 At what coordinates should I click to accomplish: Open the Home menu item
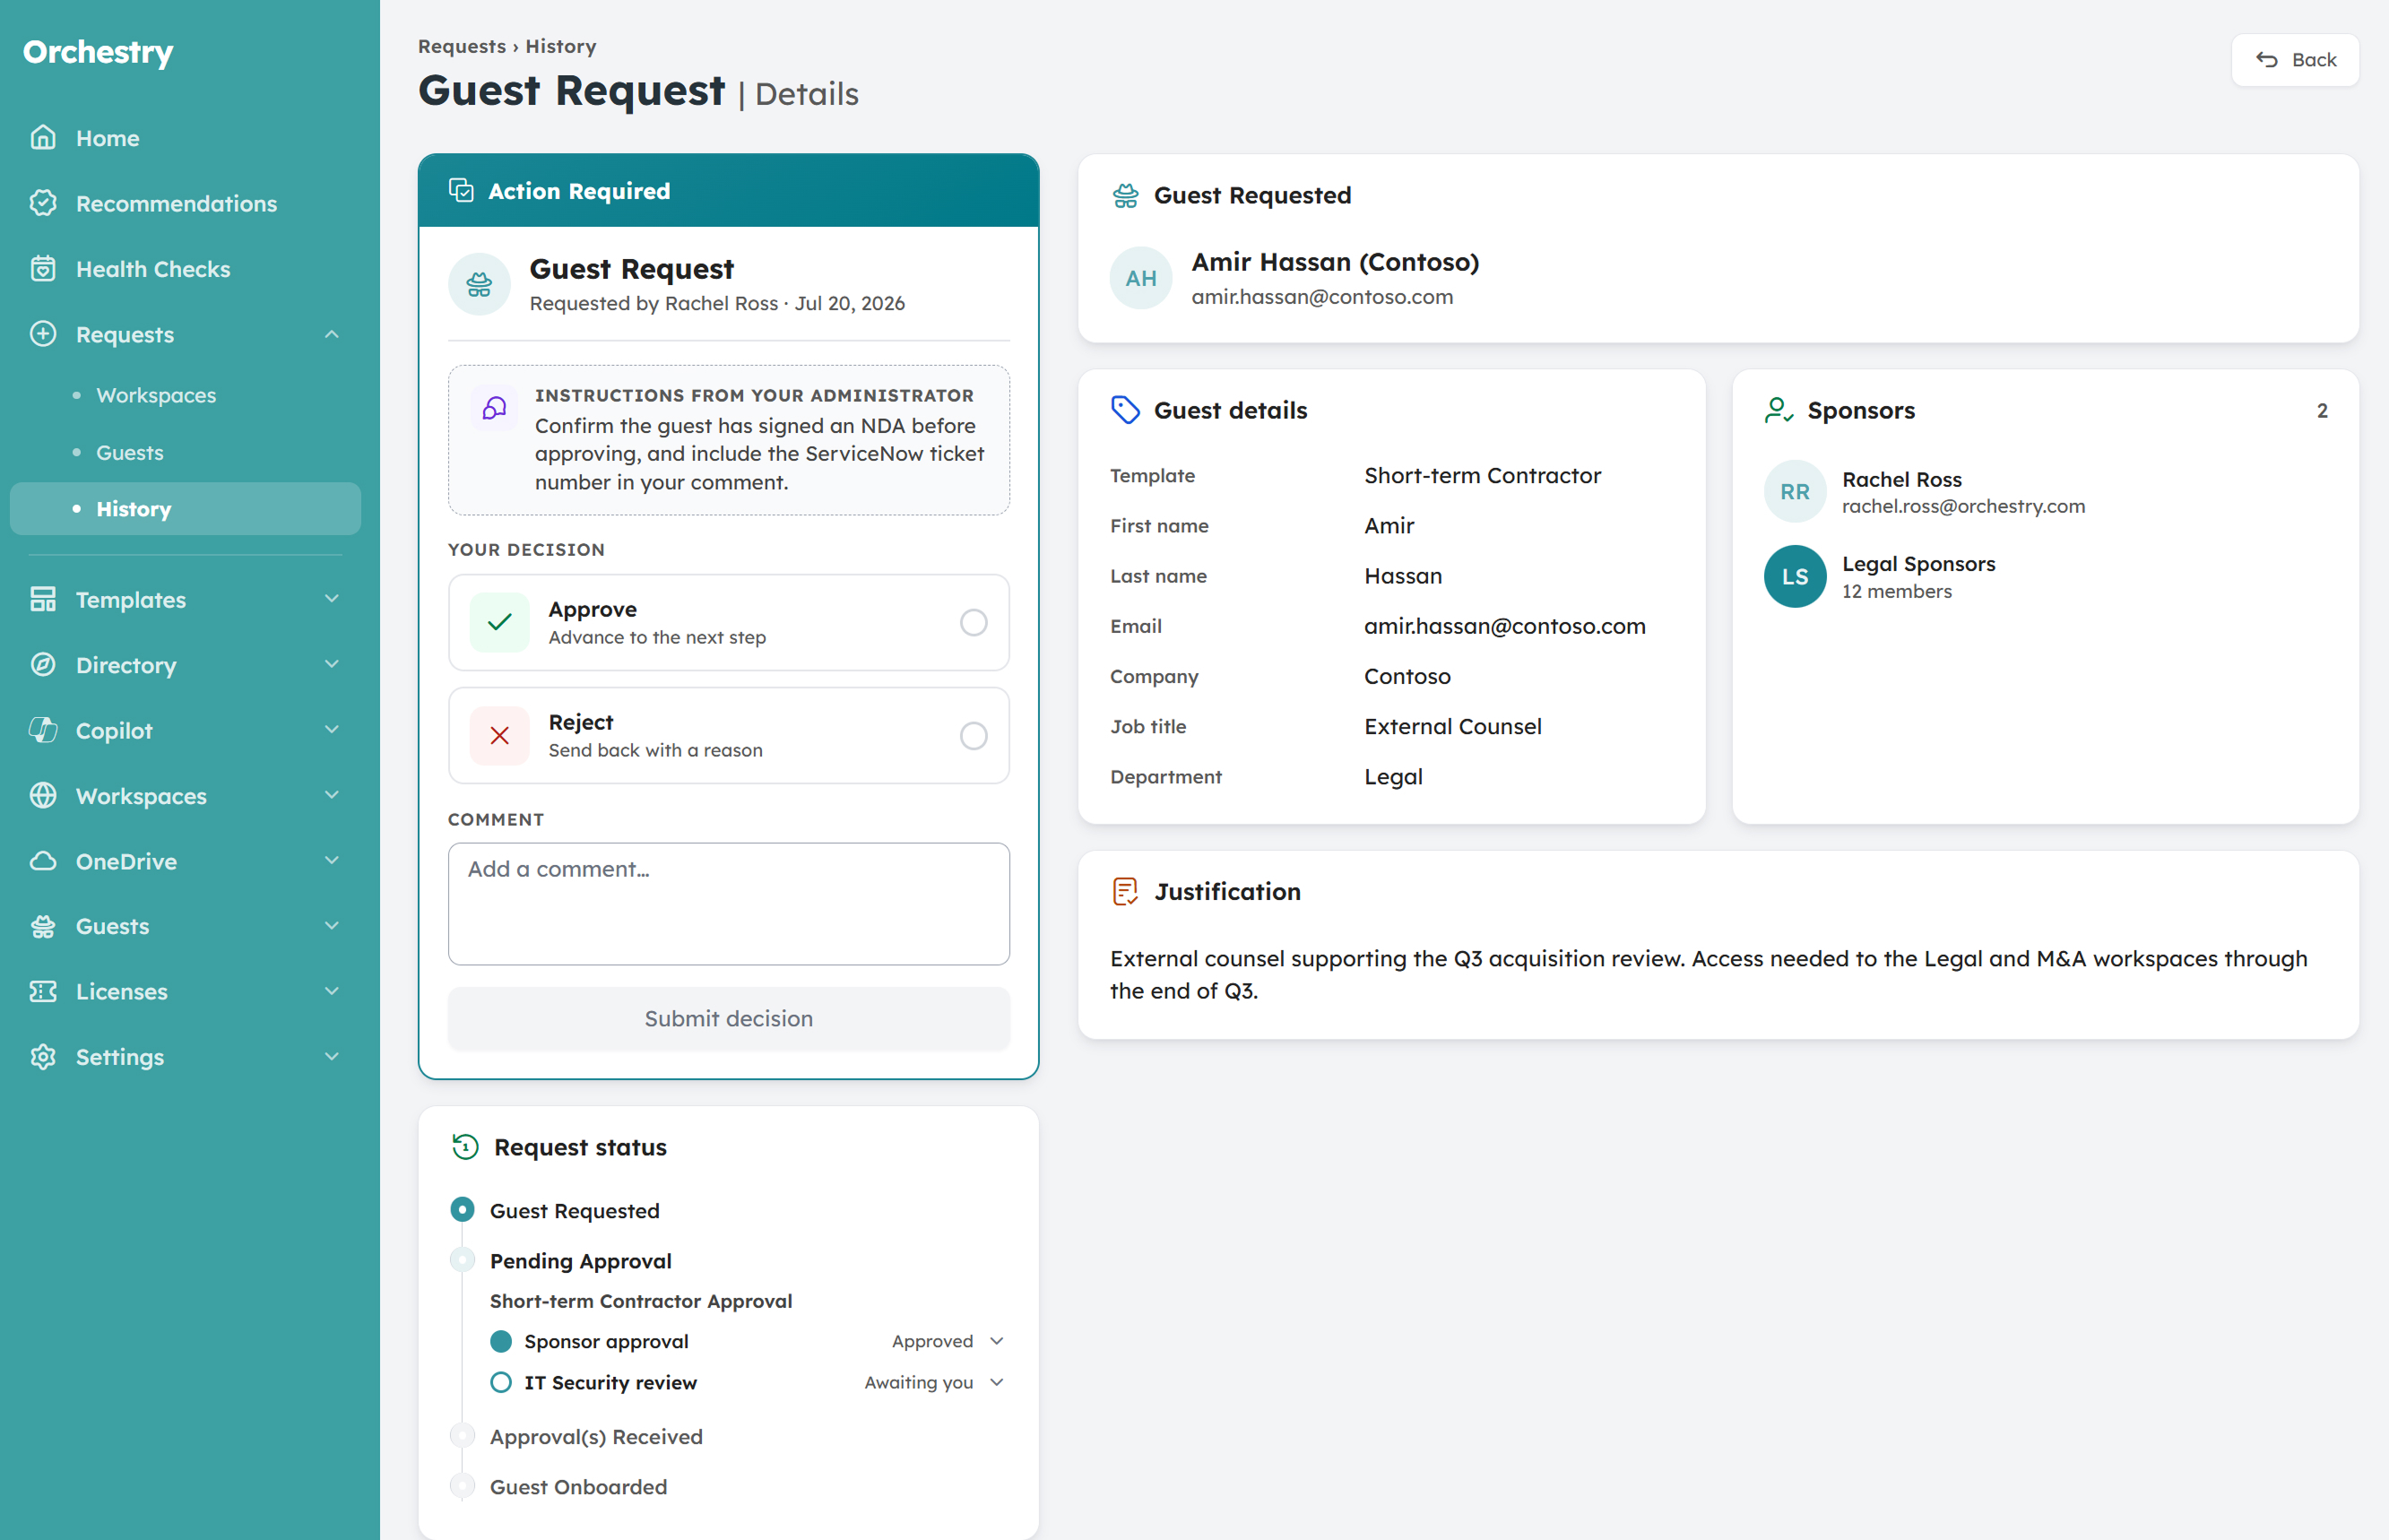coord(185,138)
